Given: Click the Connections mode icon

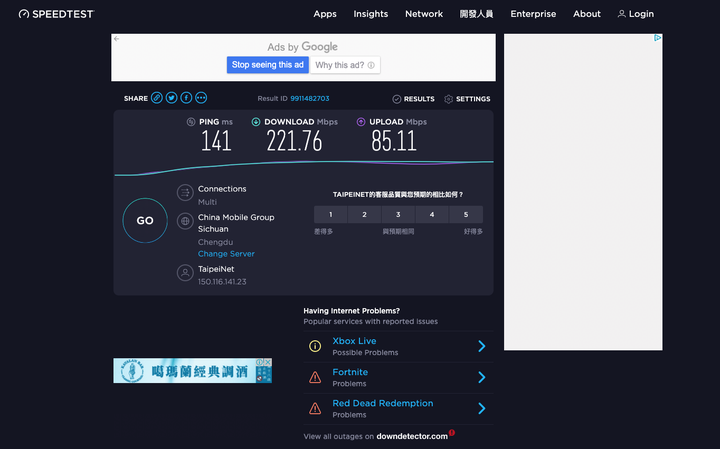Looking at the screenshot, I should click(185, 193).
